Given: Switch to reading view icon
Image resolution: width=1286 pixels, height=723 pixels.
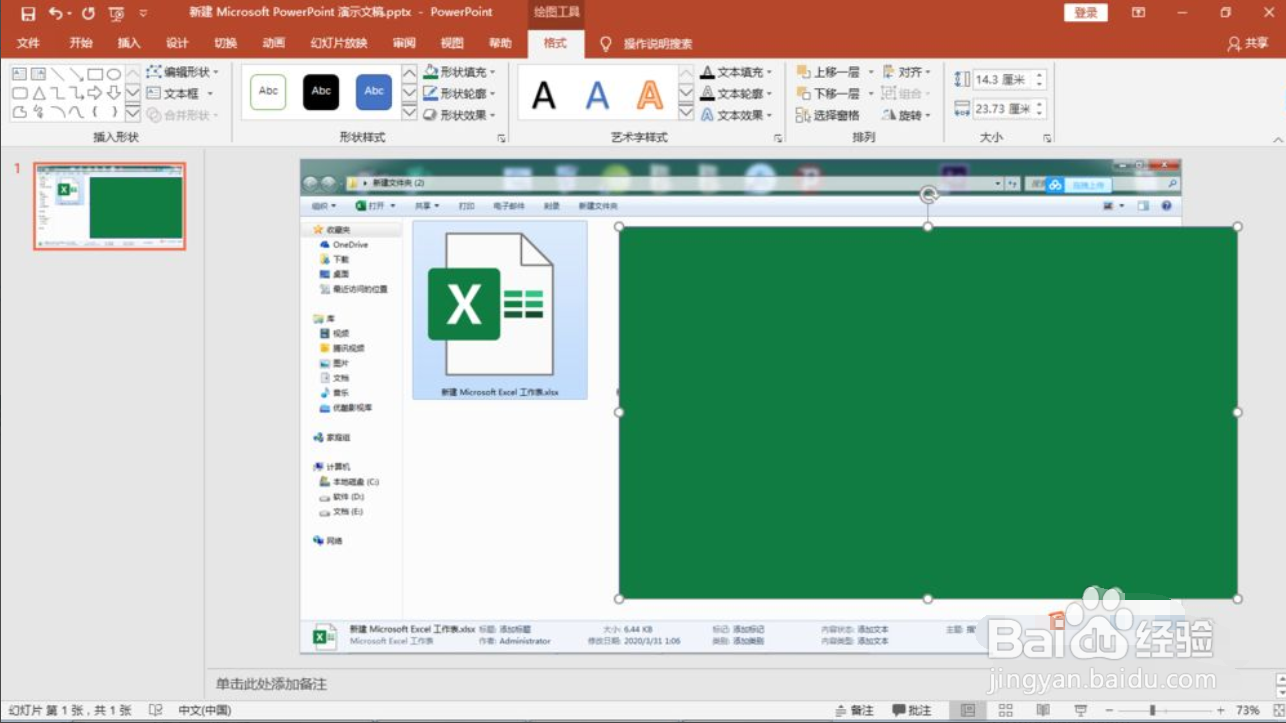Looking at the screenshot, I should pos(1043,710).
